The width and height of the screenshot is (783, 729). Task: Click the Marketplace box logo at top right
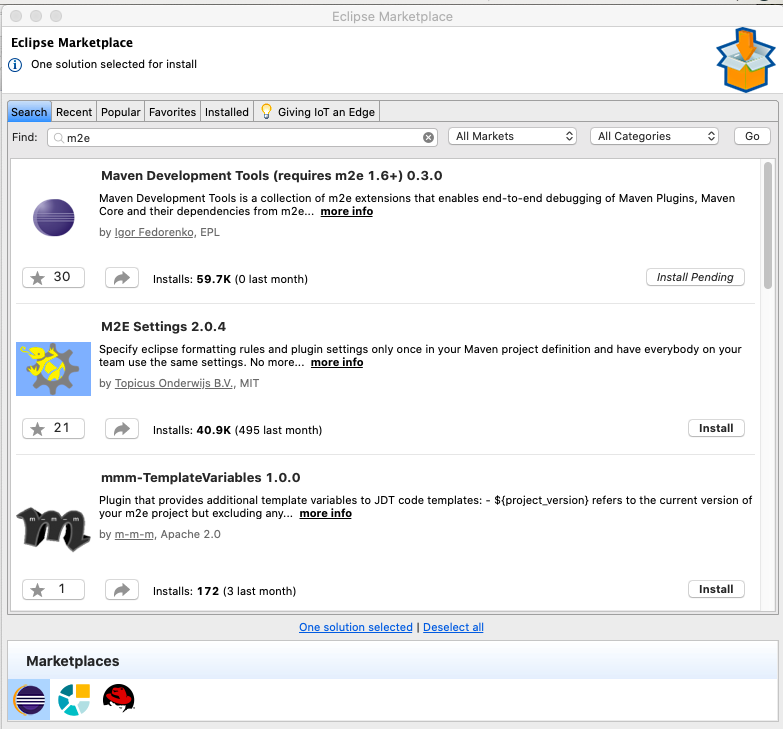(746, 60)
